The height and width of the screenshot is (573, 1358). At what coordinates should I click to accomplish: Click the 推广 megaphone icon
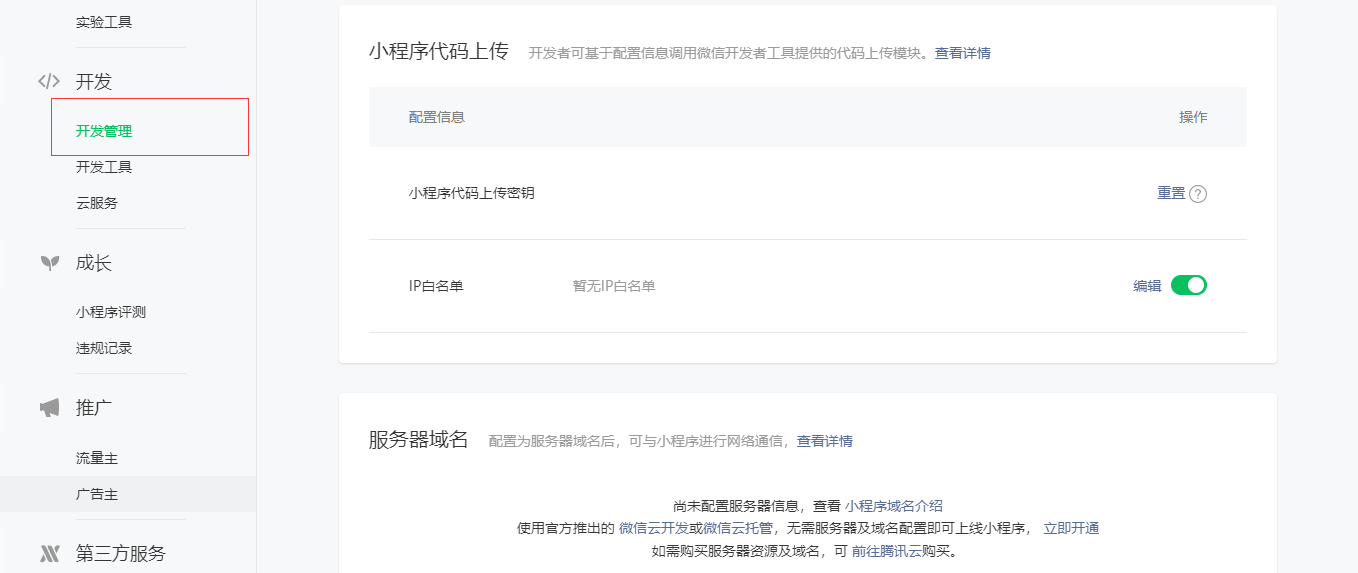(49, 408)
